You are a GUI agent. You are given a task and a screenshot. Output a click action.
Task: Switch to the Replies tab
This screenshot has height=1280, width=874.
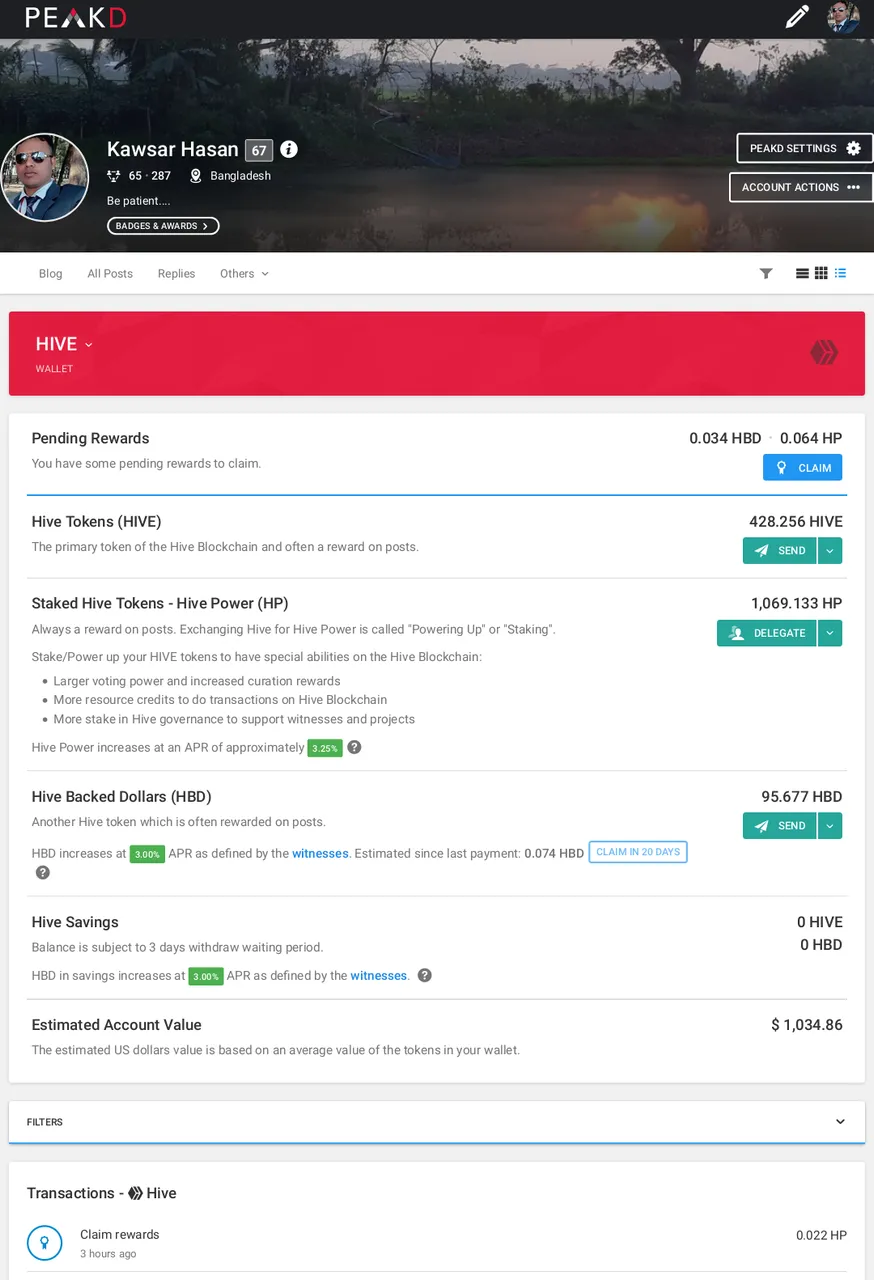pyautogui.click(x=176, y=274)
